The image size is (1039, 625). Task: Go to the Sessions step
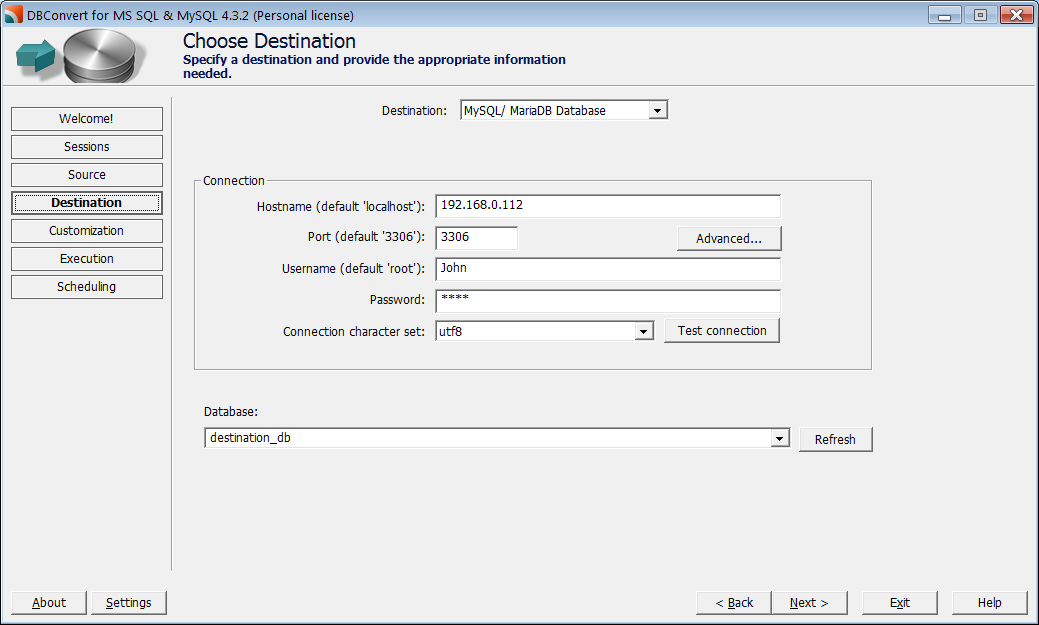[x=87, y=146]
